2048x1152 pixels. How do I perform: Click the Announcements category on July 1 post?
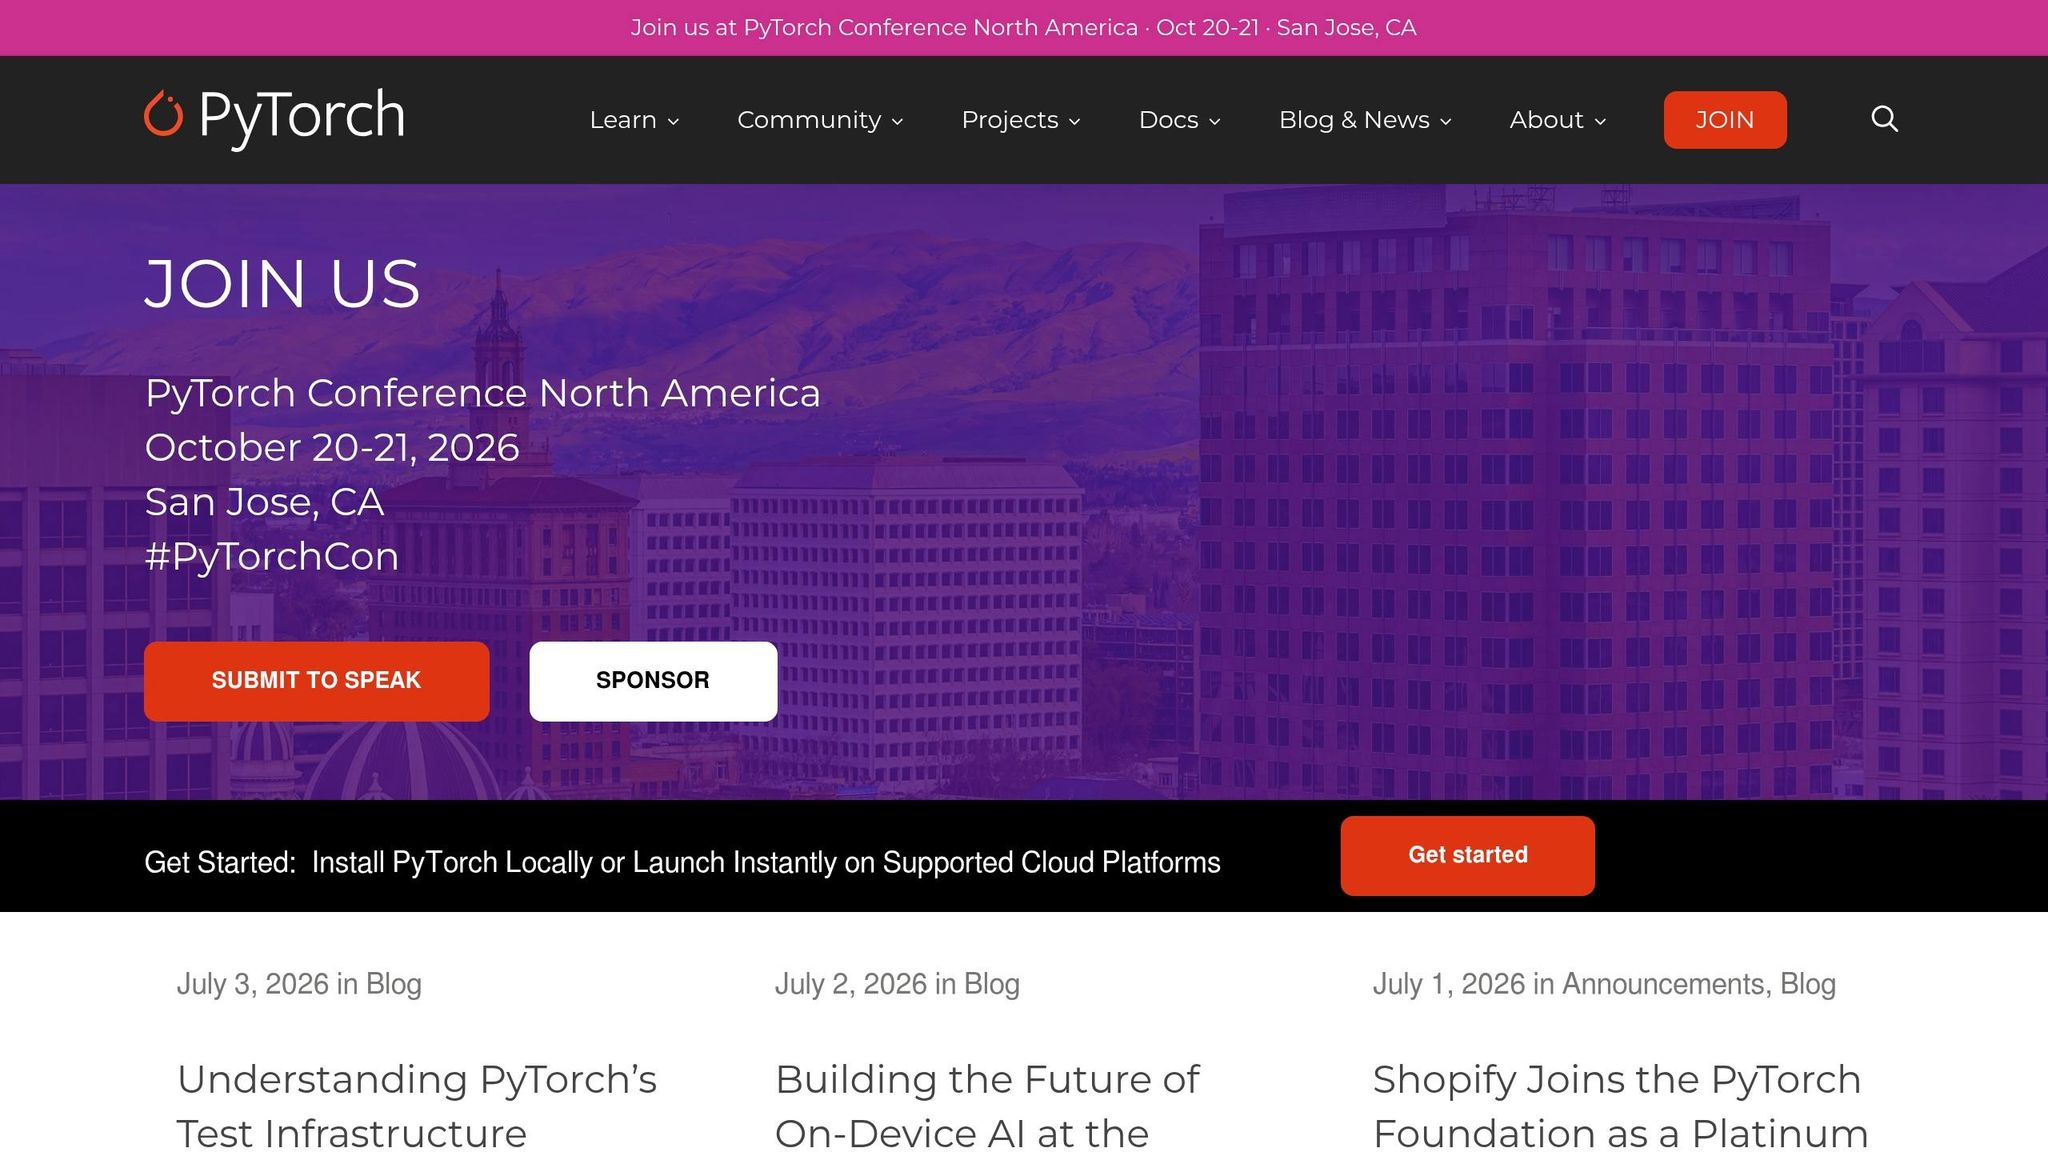click(1663, 984)
